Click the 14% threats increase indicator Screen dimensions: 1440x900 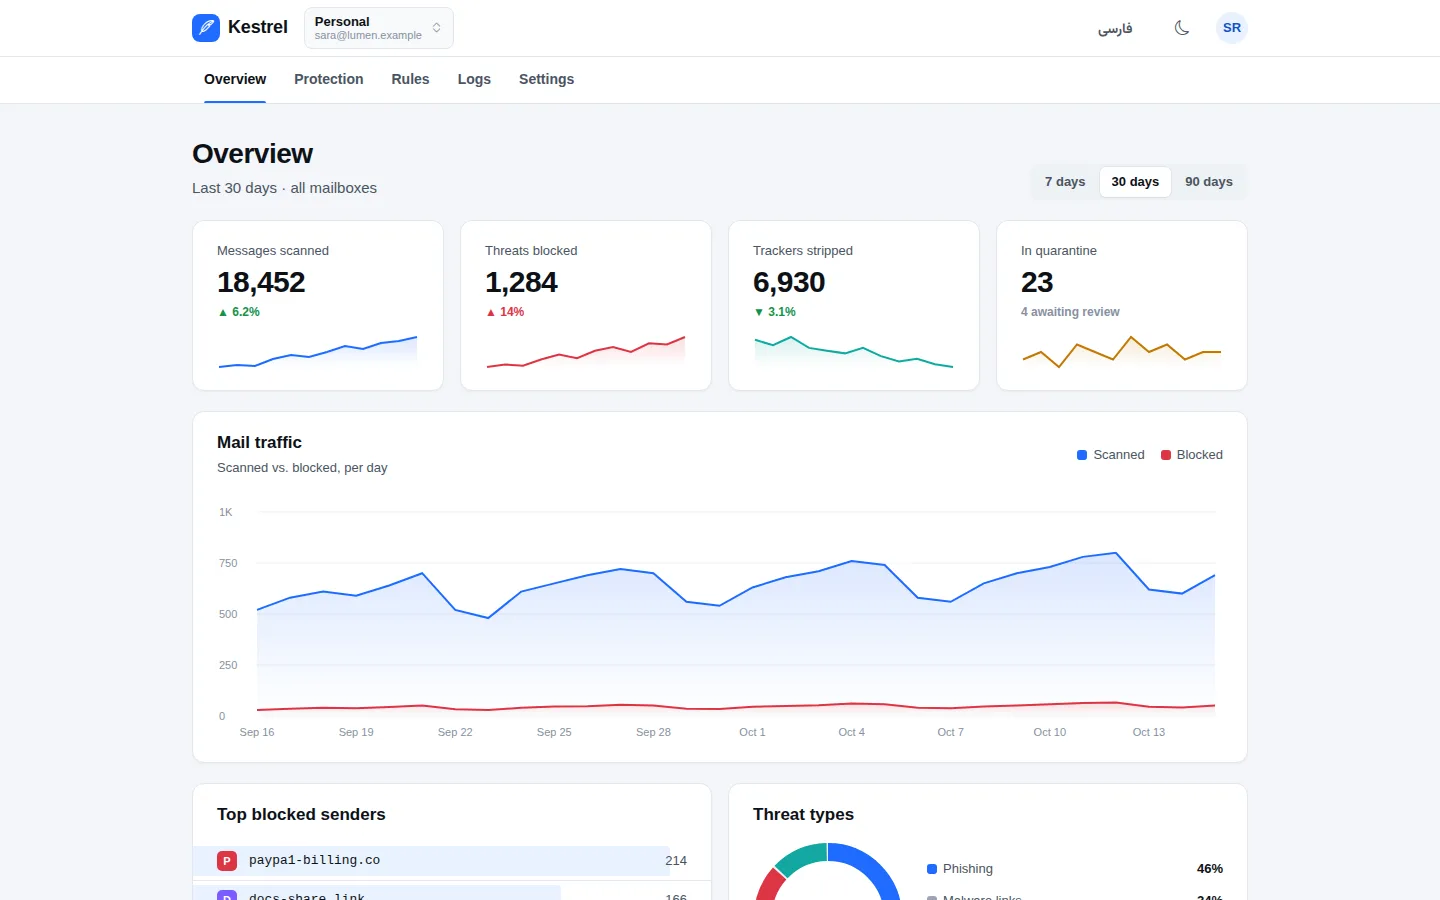point(505,312)
